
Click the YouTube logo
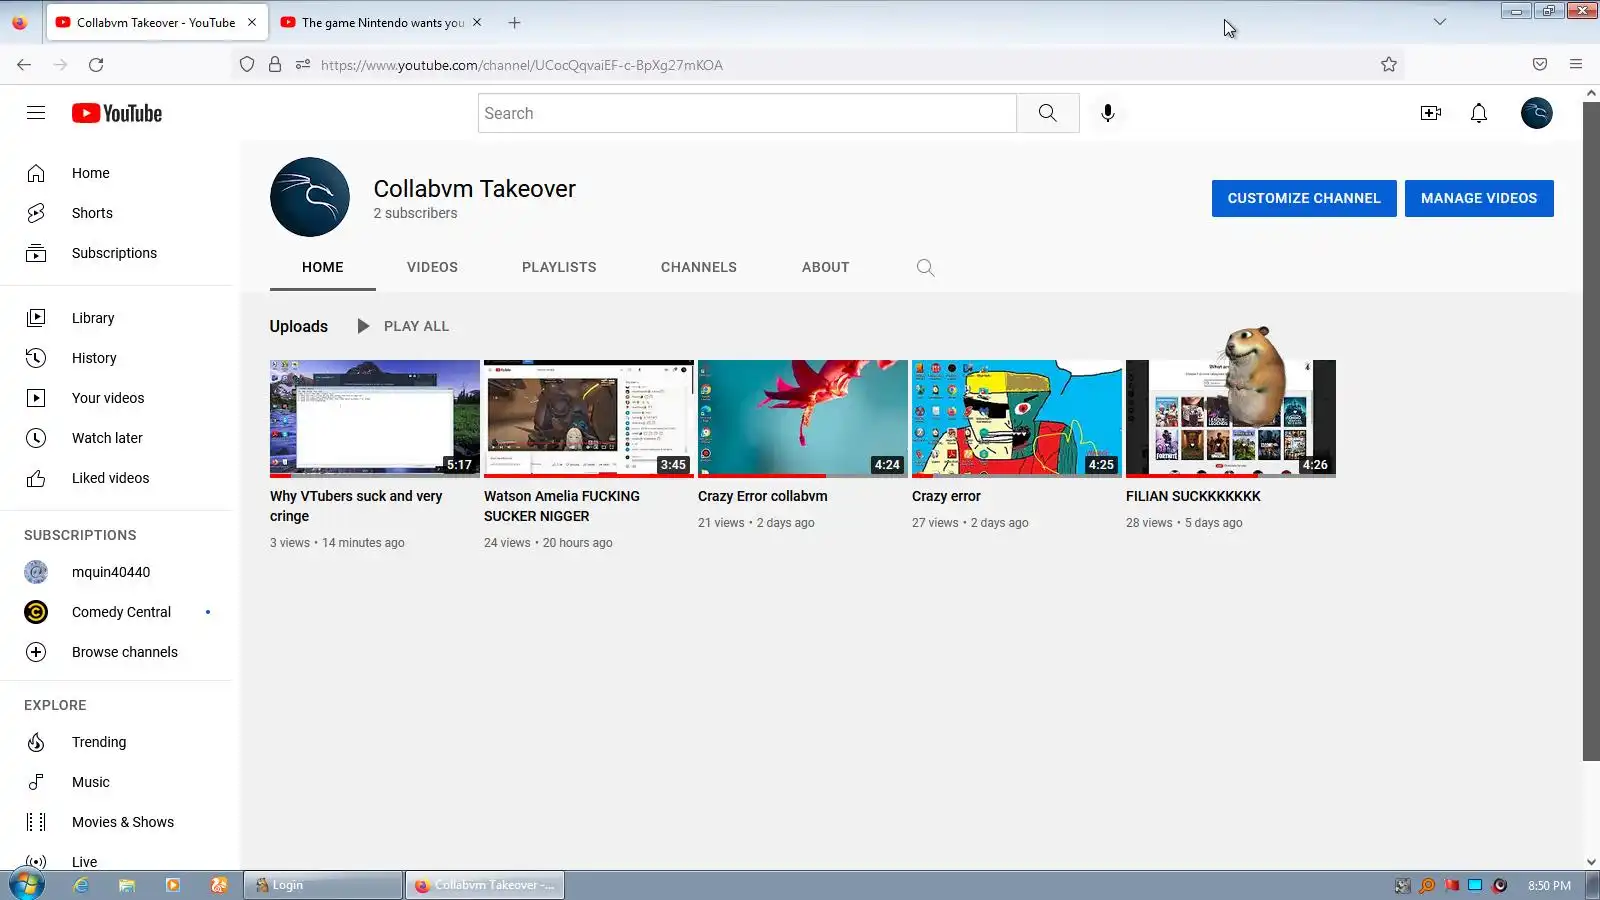117,113
